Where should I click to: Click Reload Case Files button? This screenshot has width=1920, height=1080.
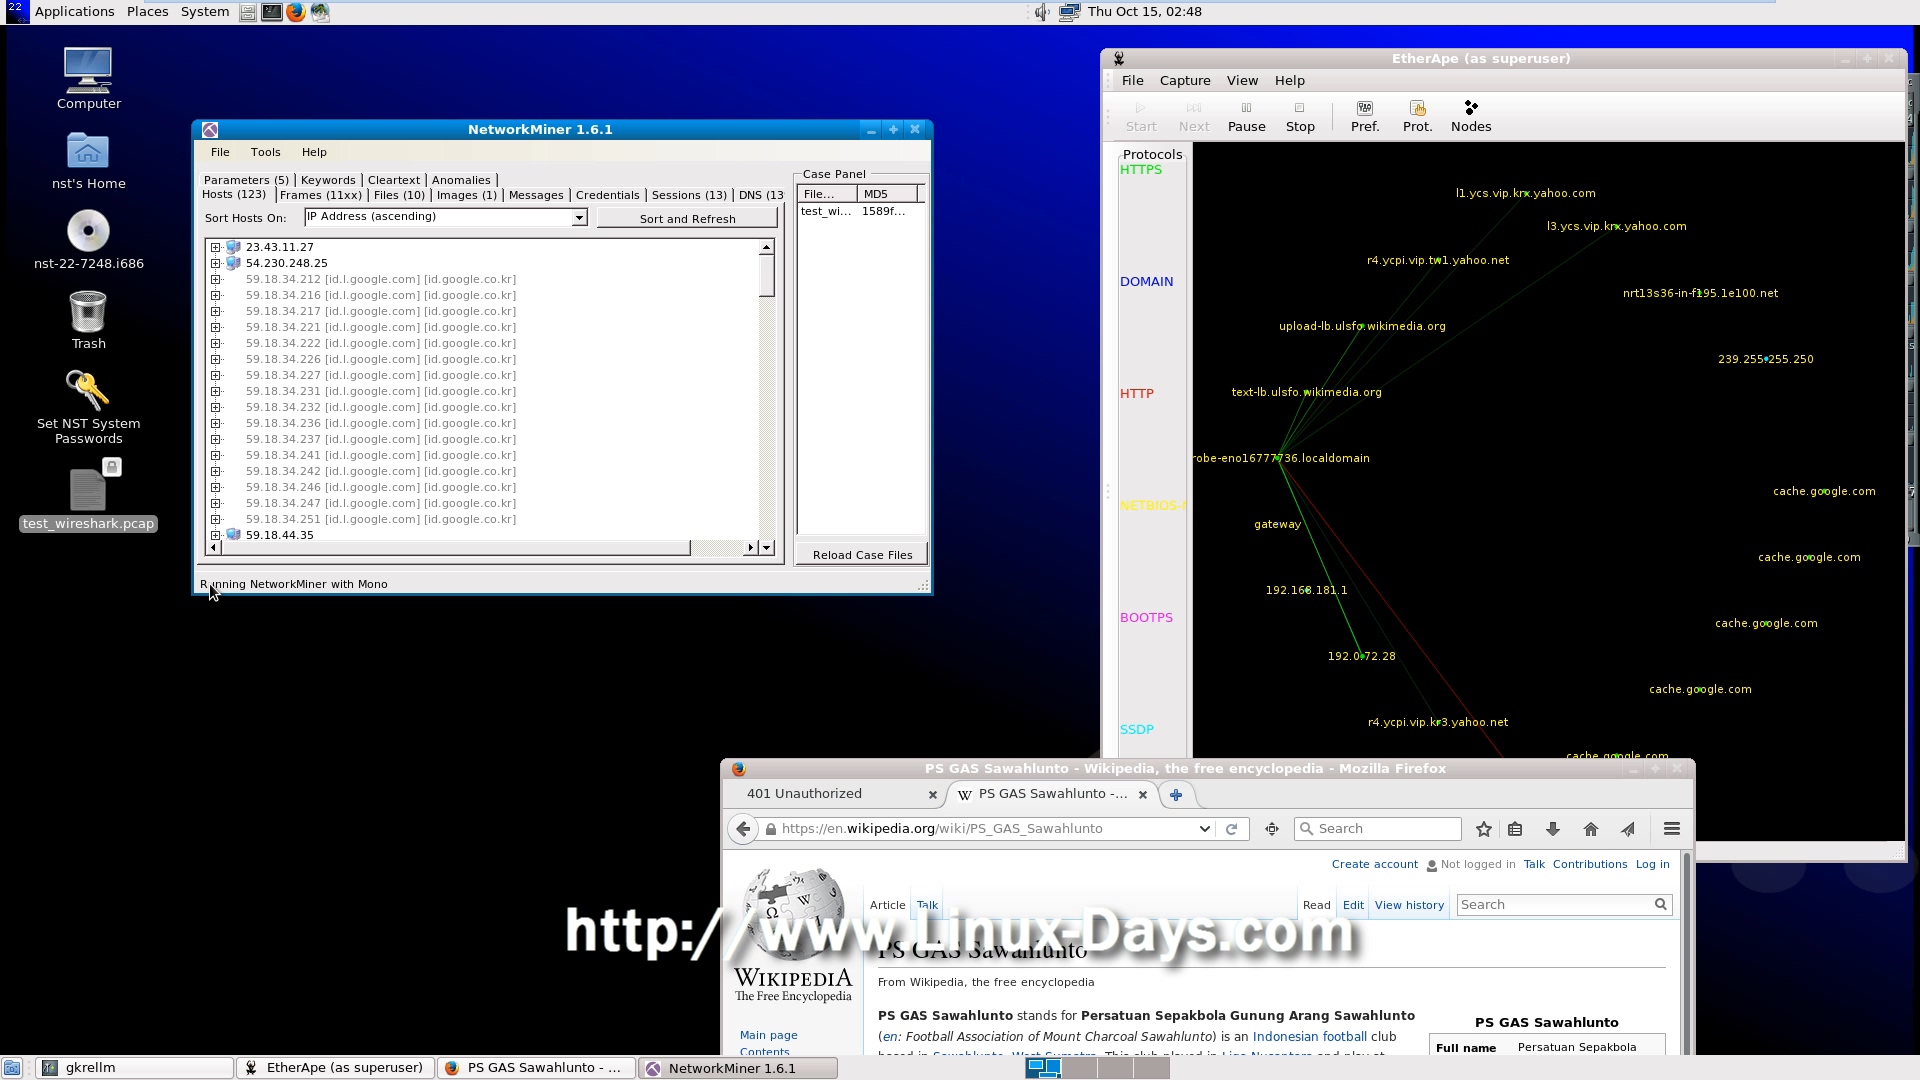(862, 555)
